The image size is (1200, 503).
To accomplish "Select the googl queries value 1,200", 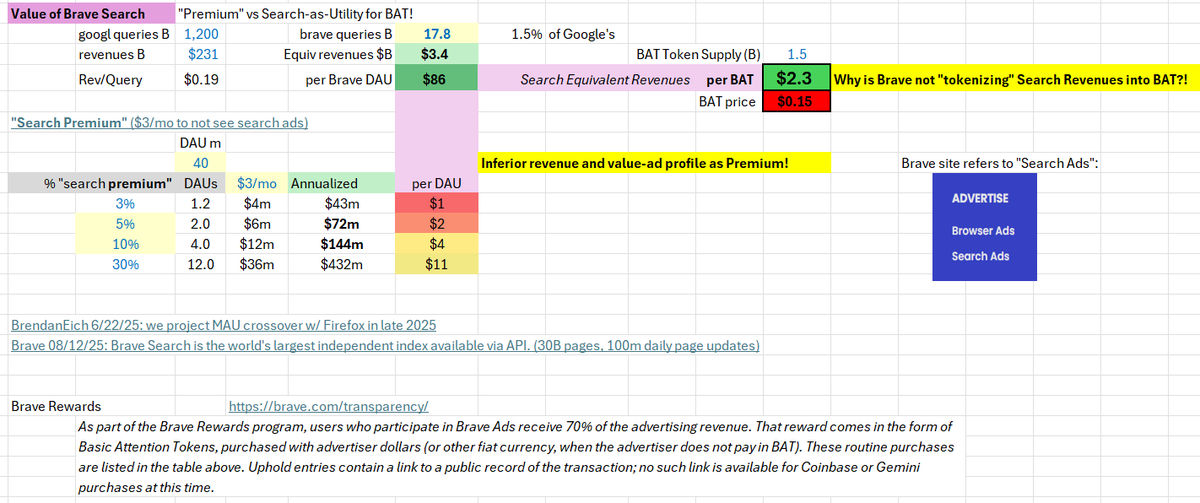I will [201, 34].
